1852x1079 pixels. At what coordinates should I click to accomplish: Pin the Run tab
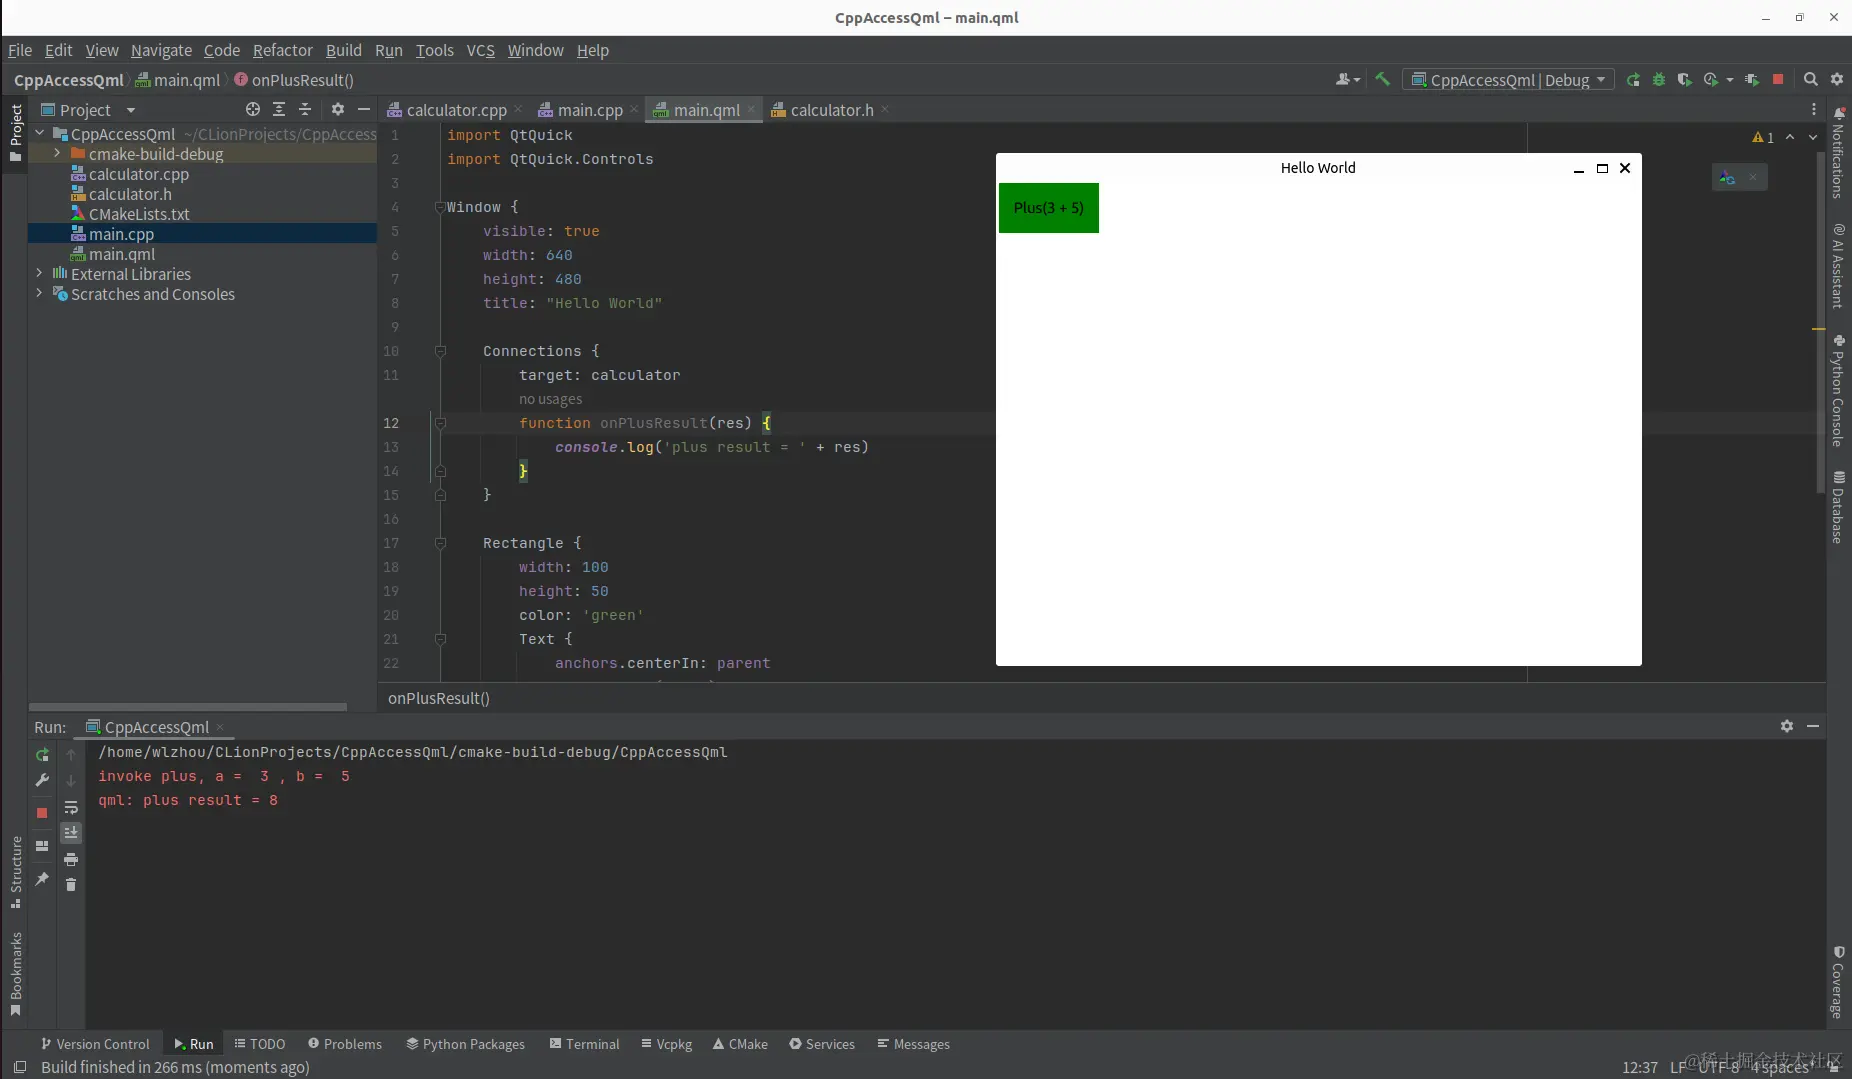[42, 879]
